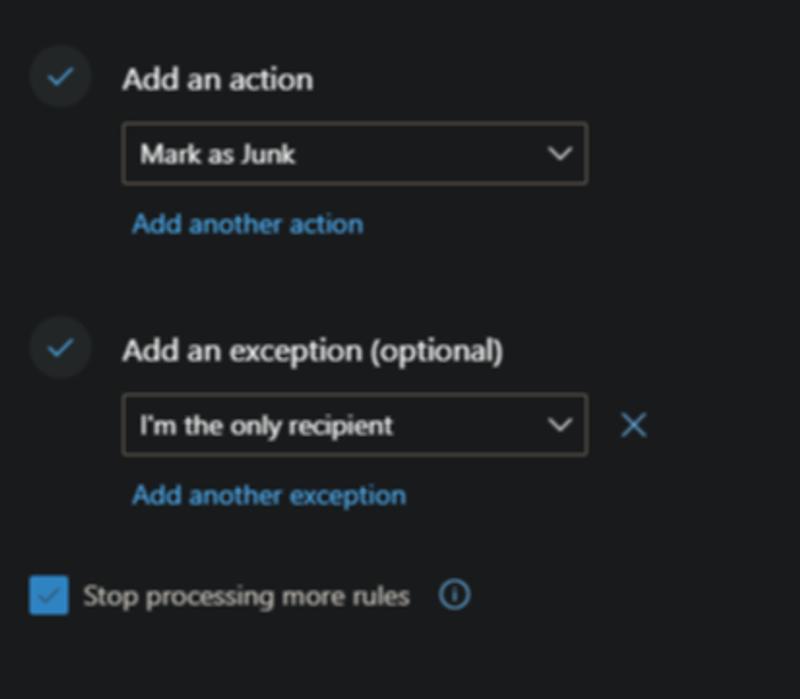Show info about Stop processing more rules
The height and width of the screenshot is (699, 800).
[454, 596]
